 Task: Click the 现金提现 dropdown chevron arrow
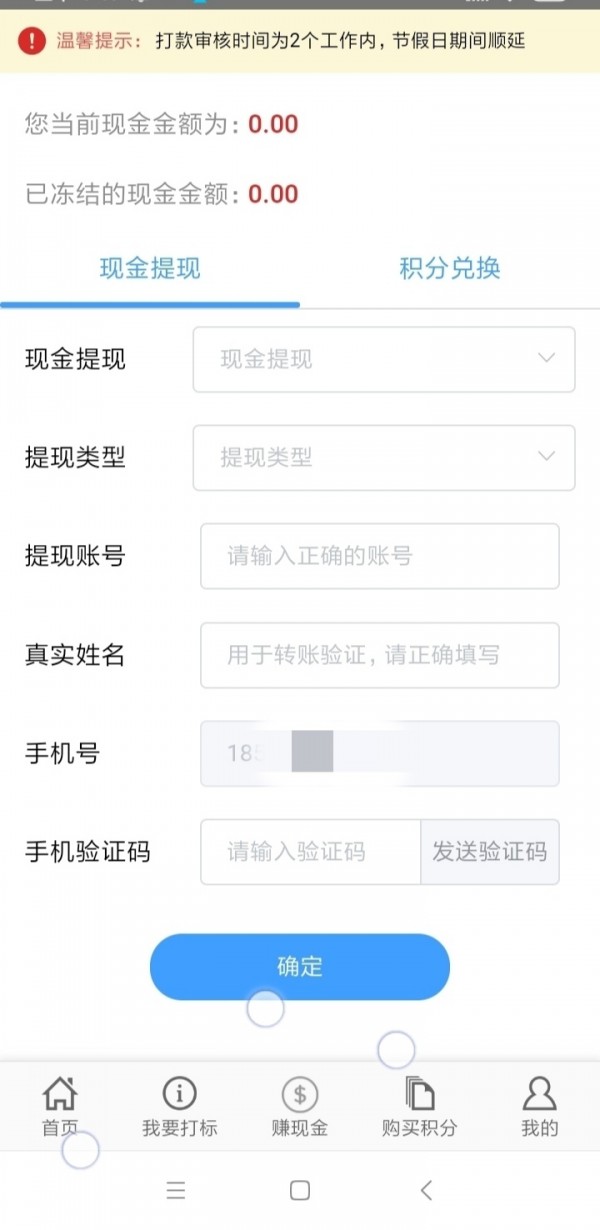[545, 358]
